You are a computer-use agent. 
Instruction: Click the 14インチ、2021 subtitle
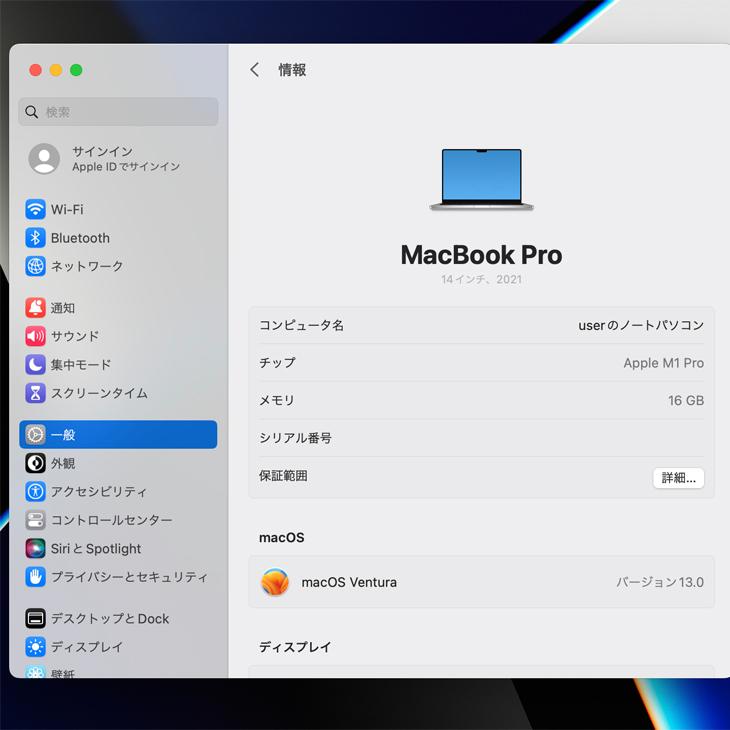pos(481,279)
